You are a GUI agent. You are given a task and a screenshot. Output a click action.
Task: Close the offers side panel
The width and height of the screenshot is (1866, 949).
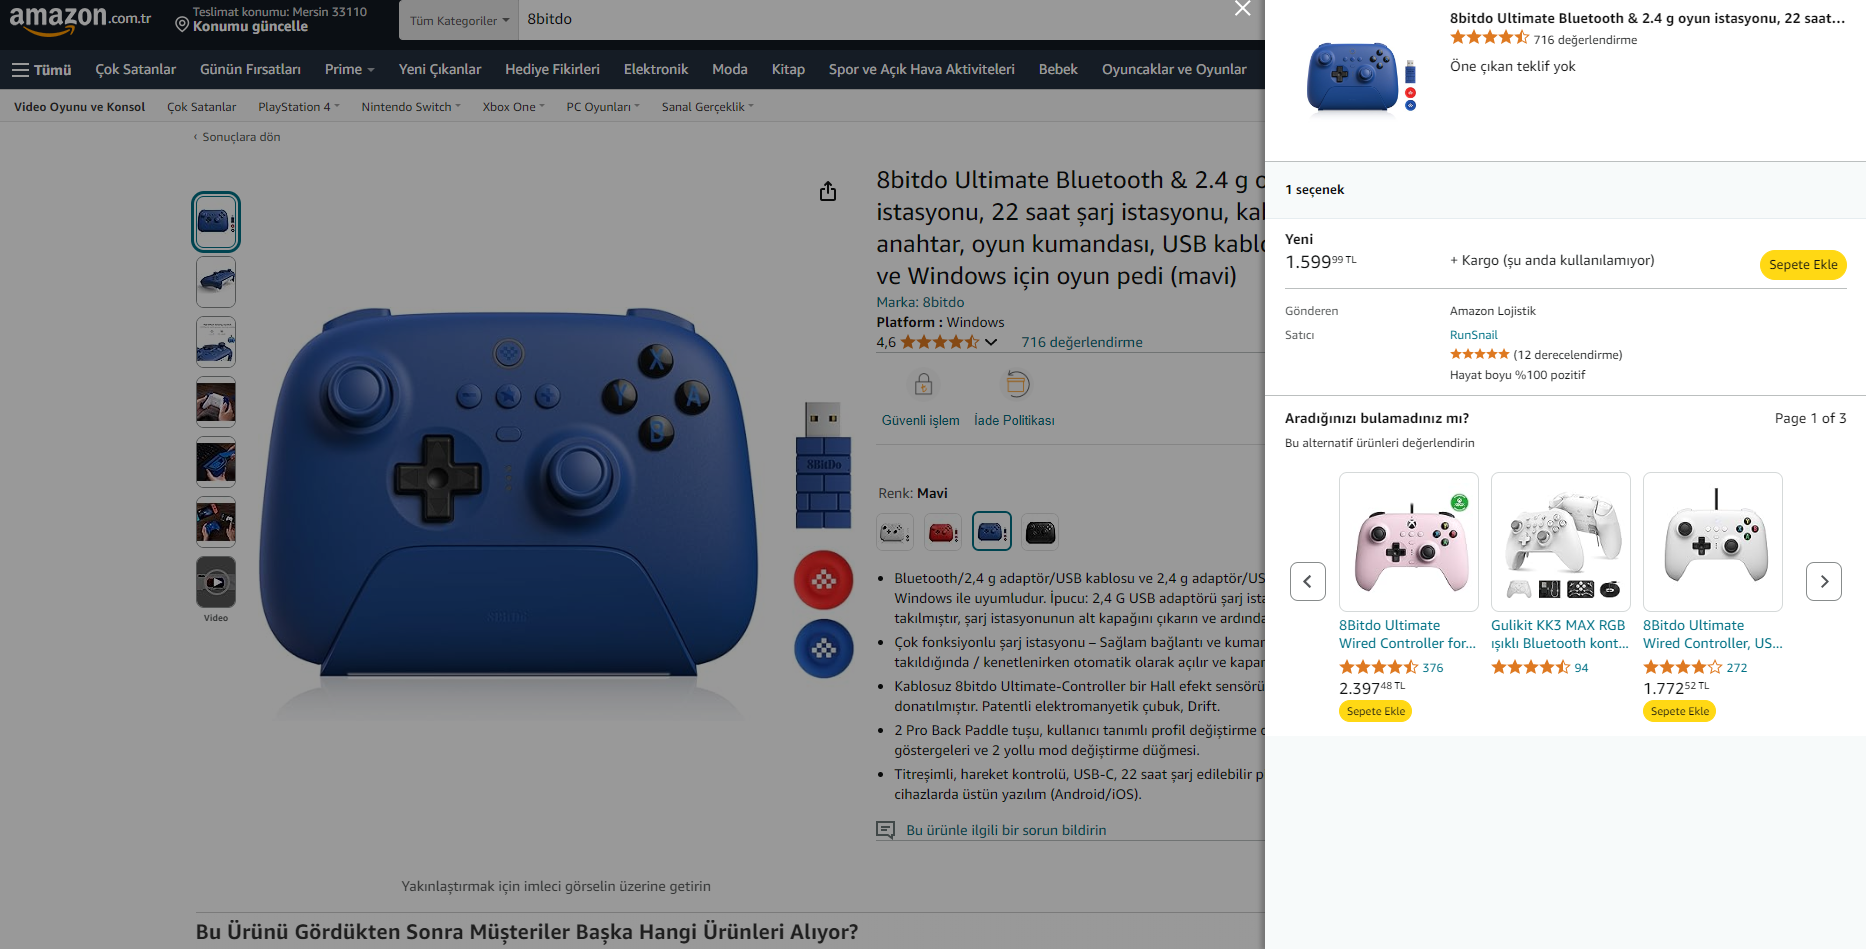(1242, 9)
